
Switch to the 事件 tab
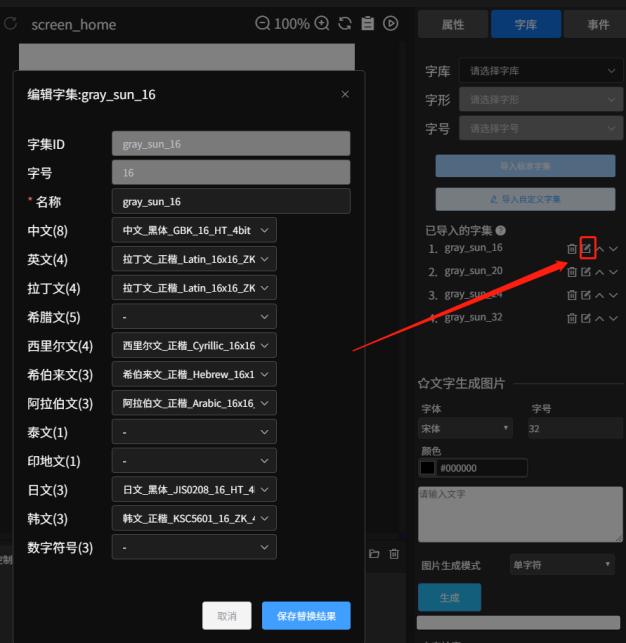click(x=597, y=25)
